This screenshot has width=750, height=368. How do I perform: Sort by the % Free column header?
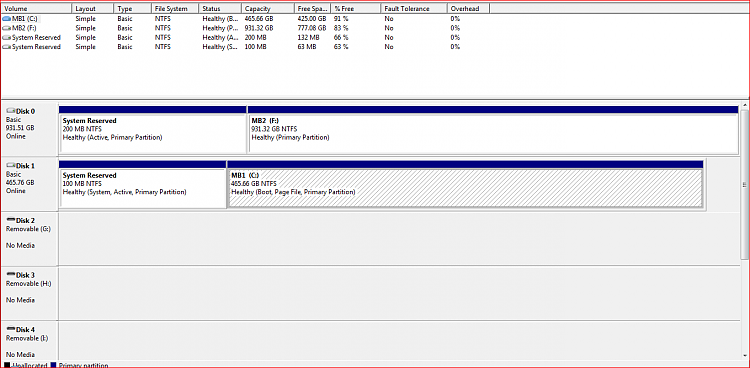pyautogui.click(x=356, y=9)
